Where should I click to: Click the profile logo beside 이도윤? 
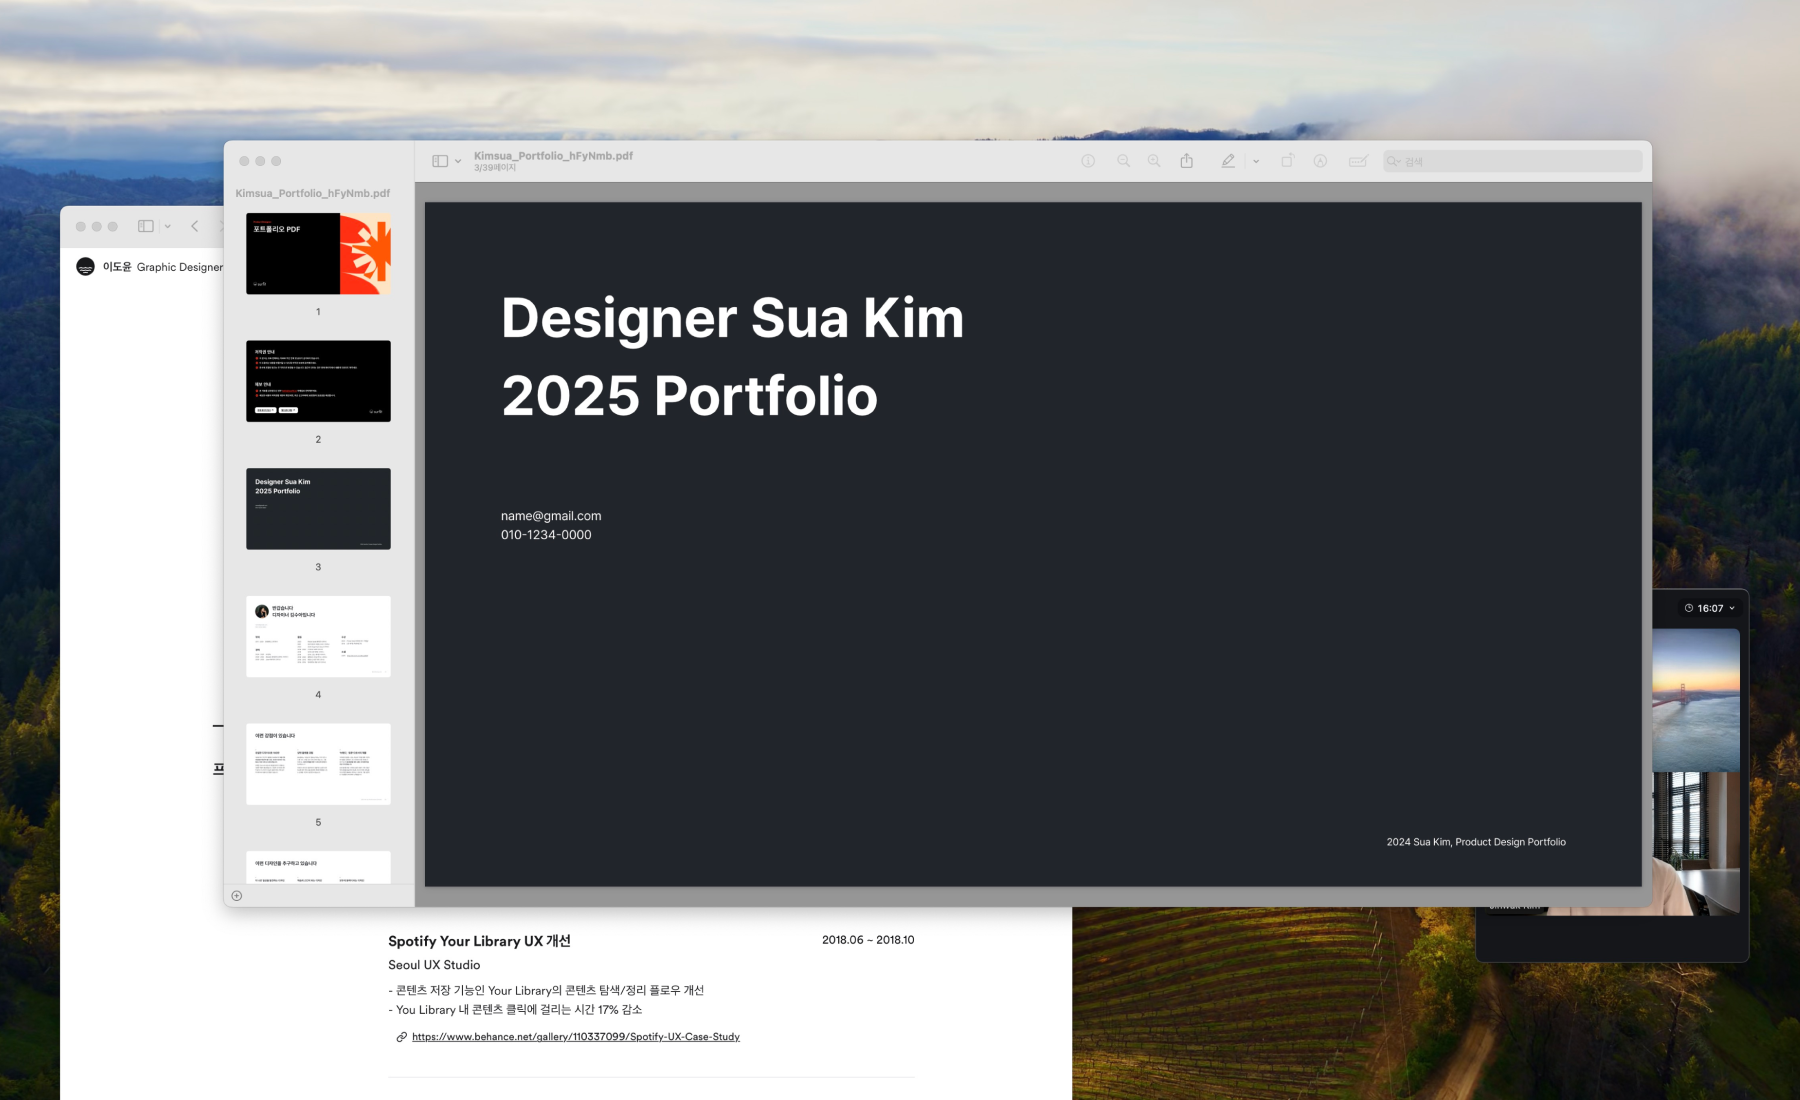pyautogui.click(x=85, y=267)
